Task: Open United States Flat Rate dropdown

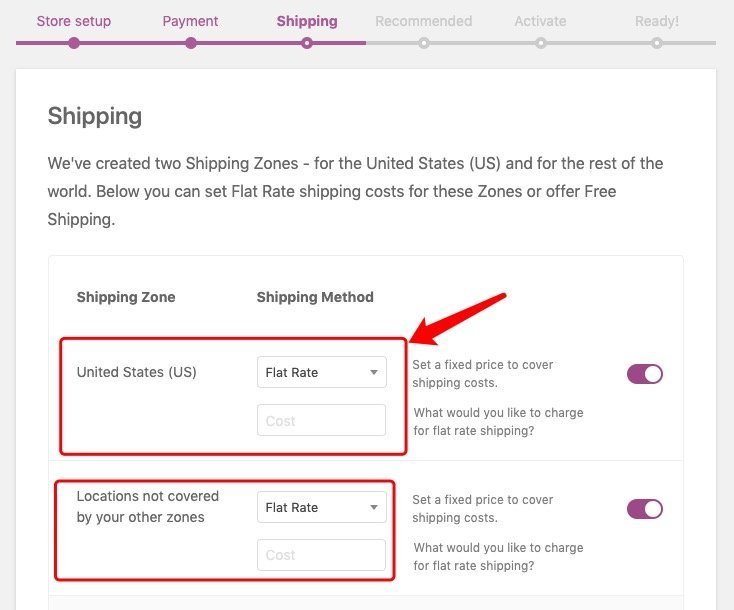Action: point(321,372)
